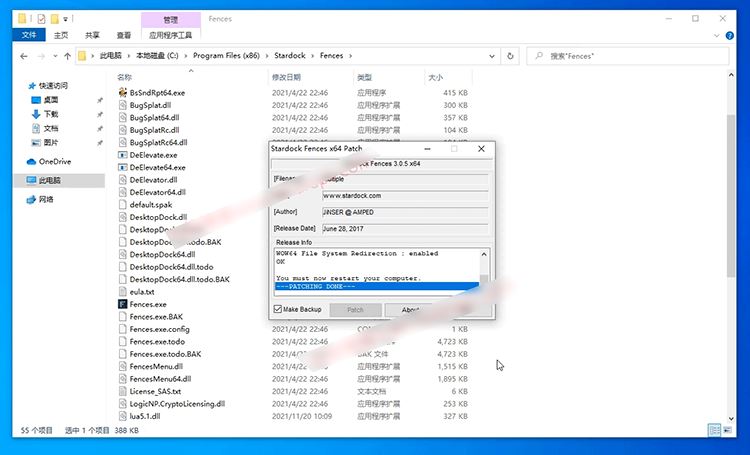Click the About button in patch dialog

coord(411,310)
